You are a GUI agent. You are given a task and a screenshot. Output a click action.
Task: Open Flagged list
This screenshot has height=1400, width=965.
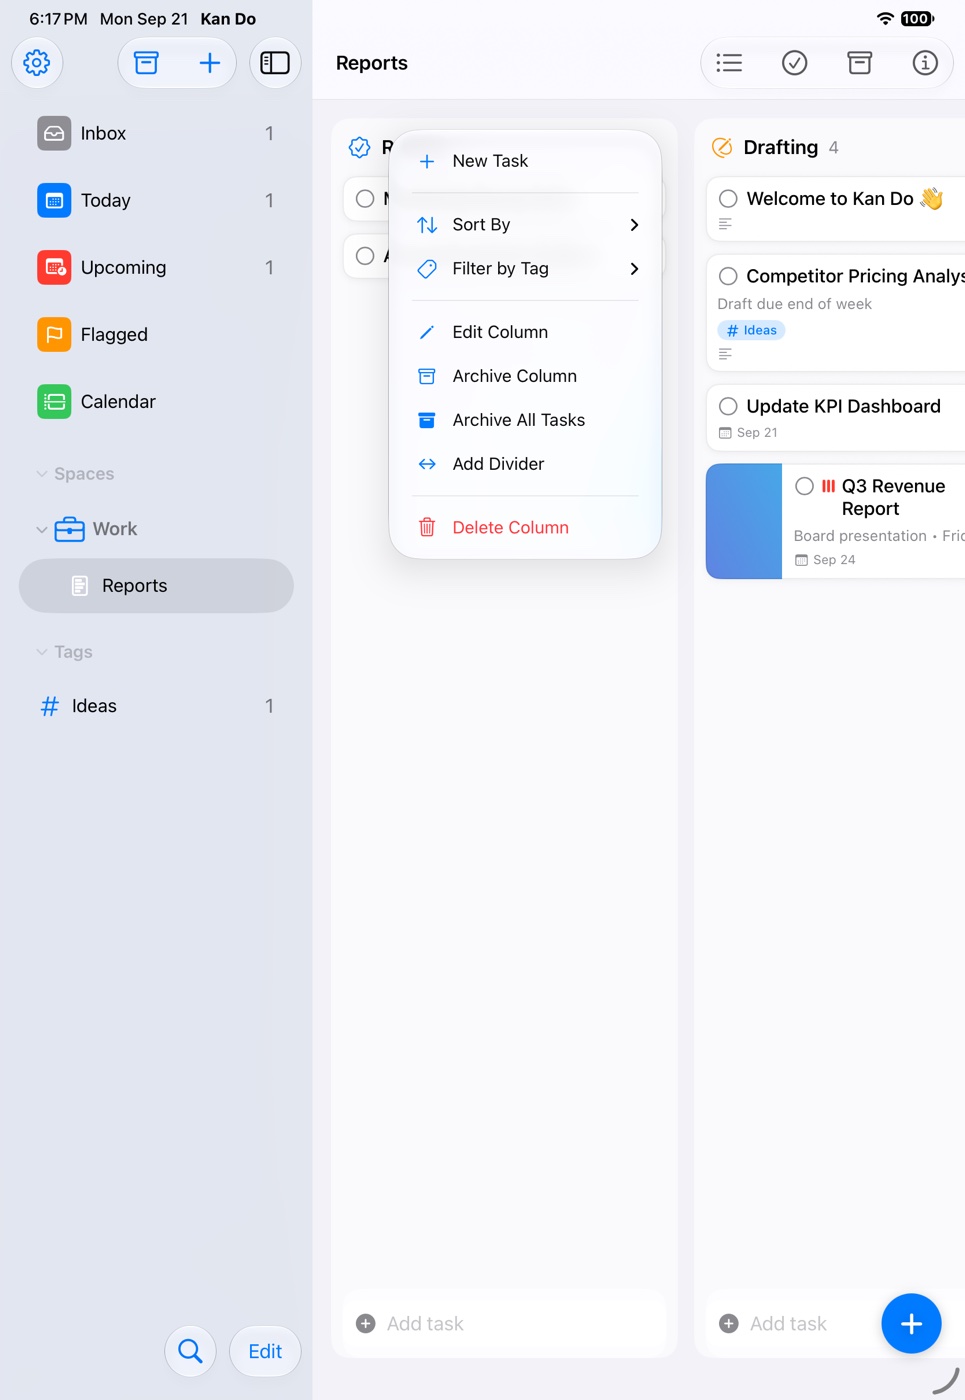point(156,334)
